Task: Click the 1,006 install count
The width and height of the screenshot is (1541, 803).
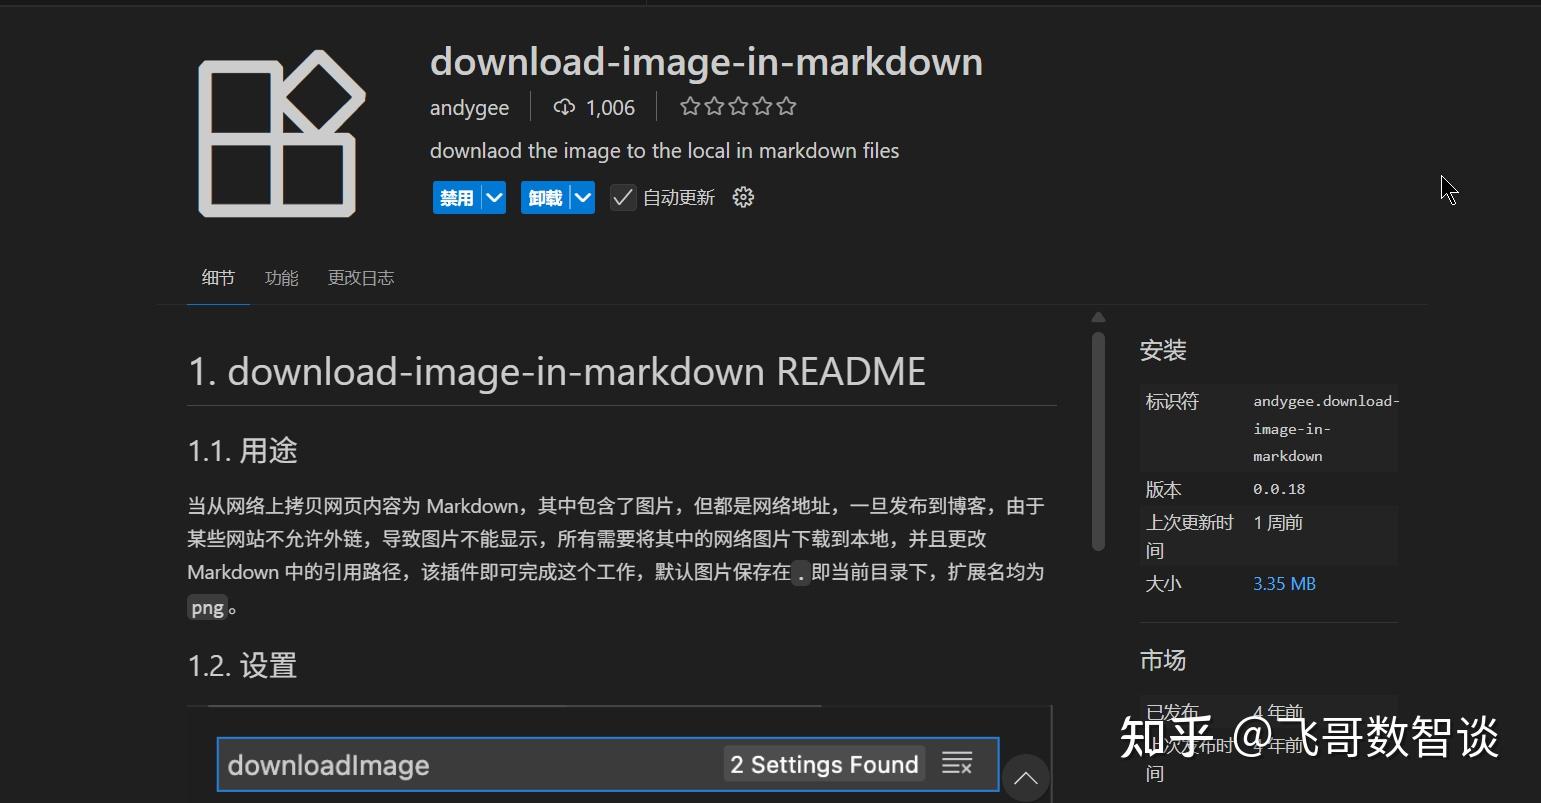Action: [x=610, y=107]
